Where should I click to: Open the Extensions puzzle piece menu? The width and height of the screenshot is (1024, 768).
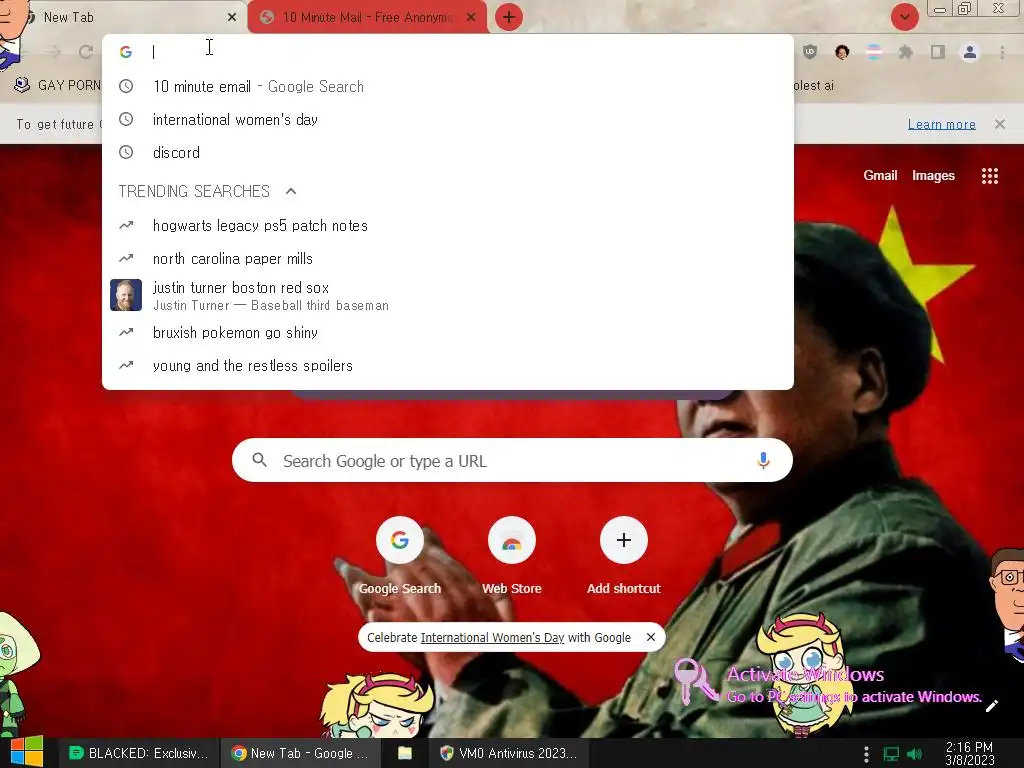[905, 52]
